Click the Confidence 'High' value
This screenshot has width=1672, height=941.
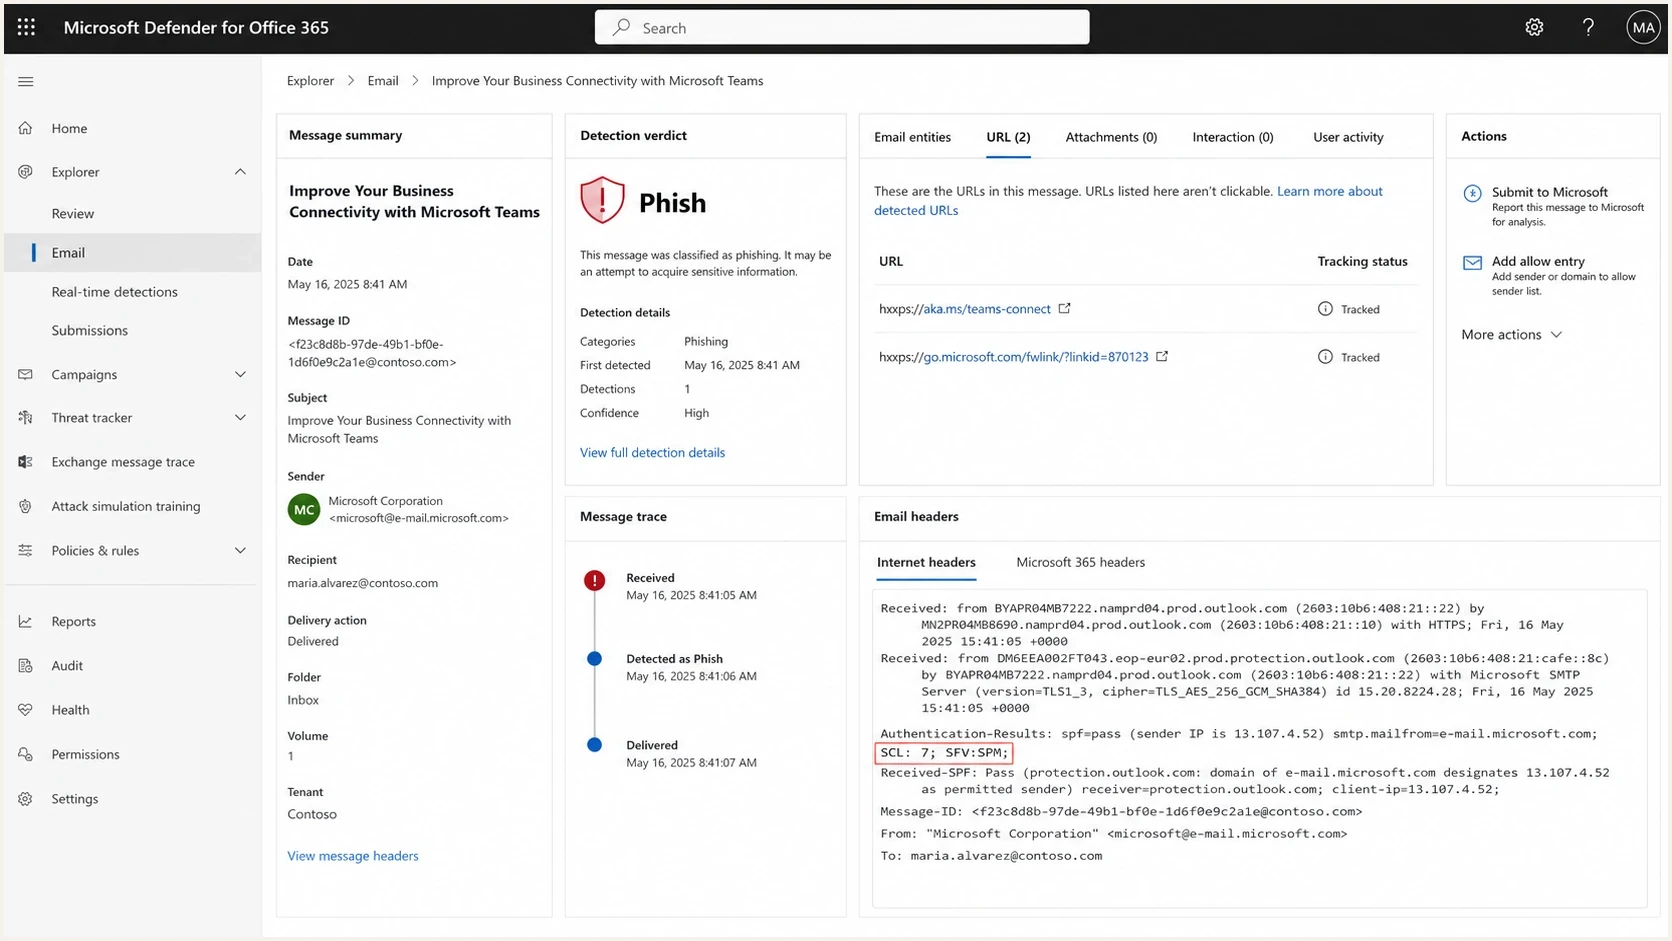[696, 413]
